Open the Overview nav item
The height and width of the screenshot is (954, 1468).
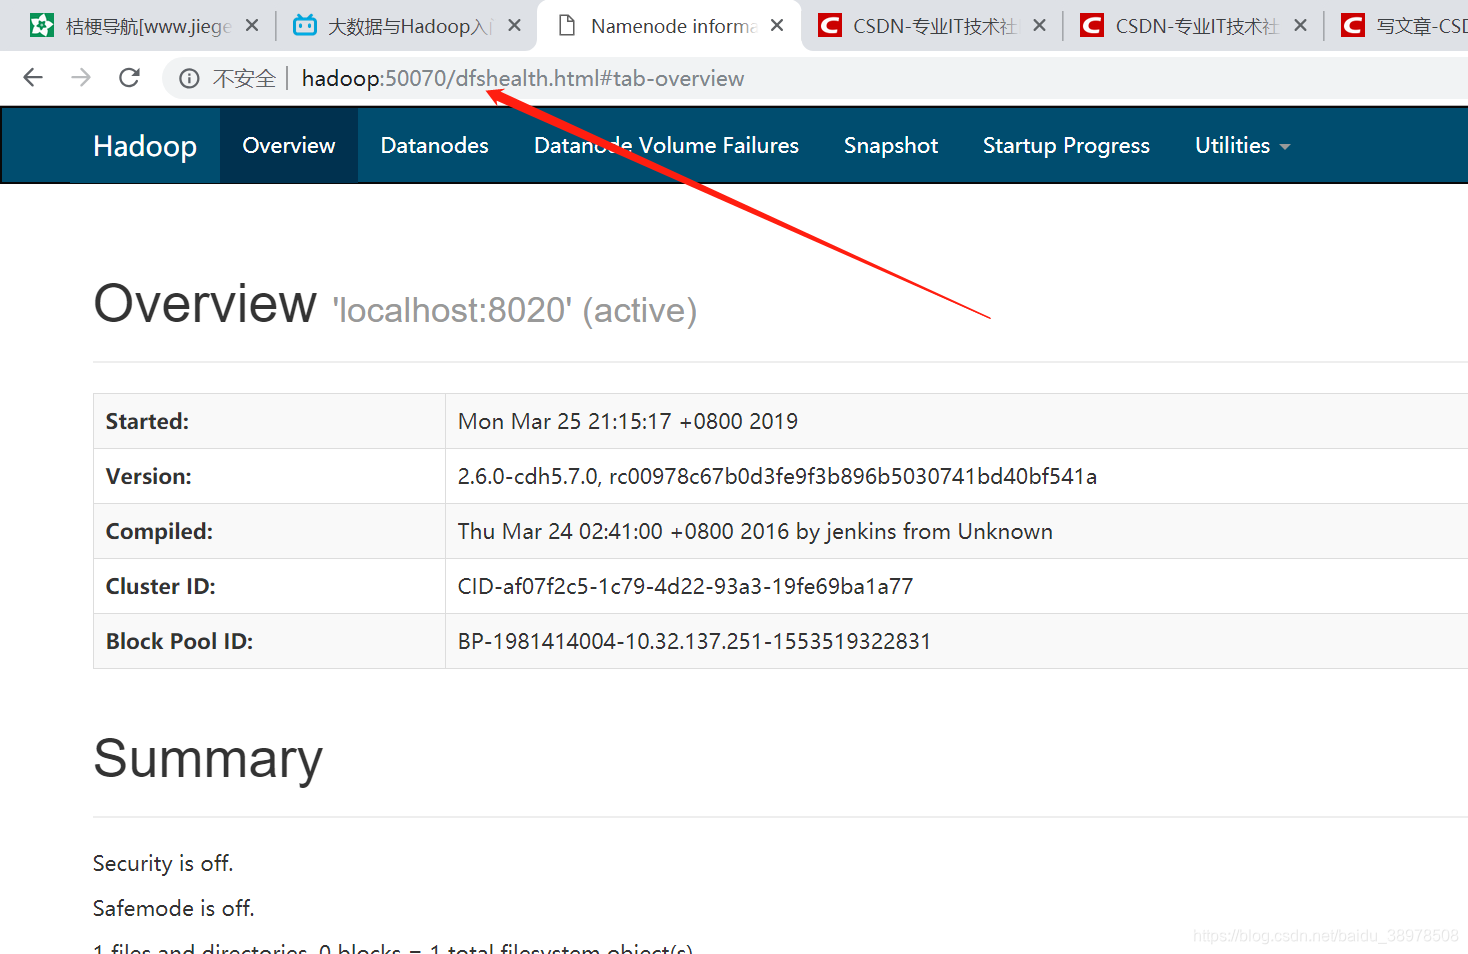pos(289,146)
